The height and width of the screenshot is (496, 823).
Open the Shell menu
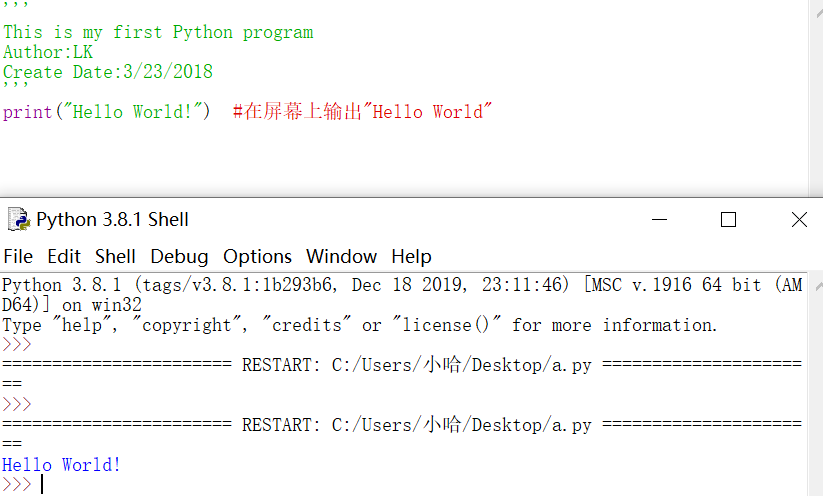click(x=115, y=256)
